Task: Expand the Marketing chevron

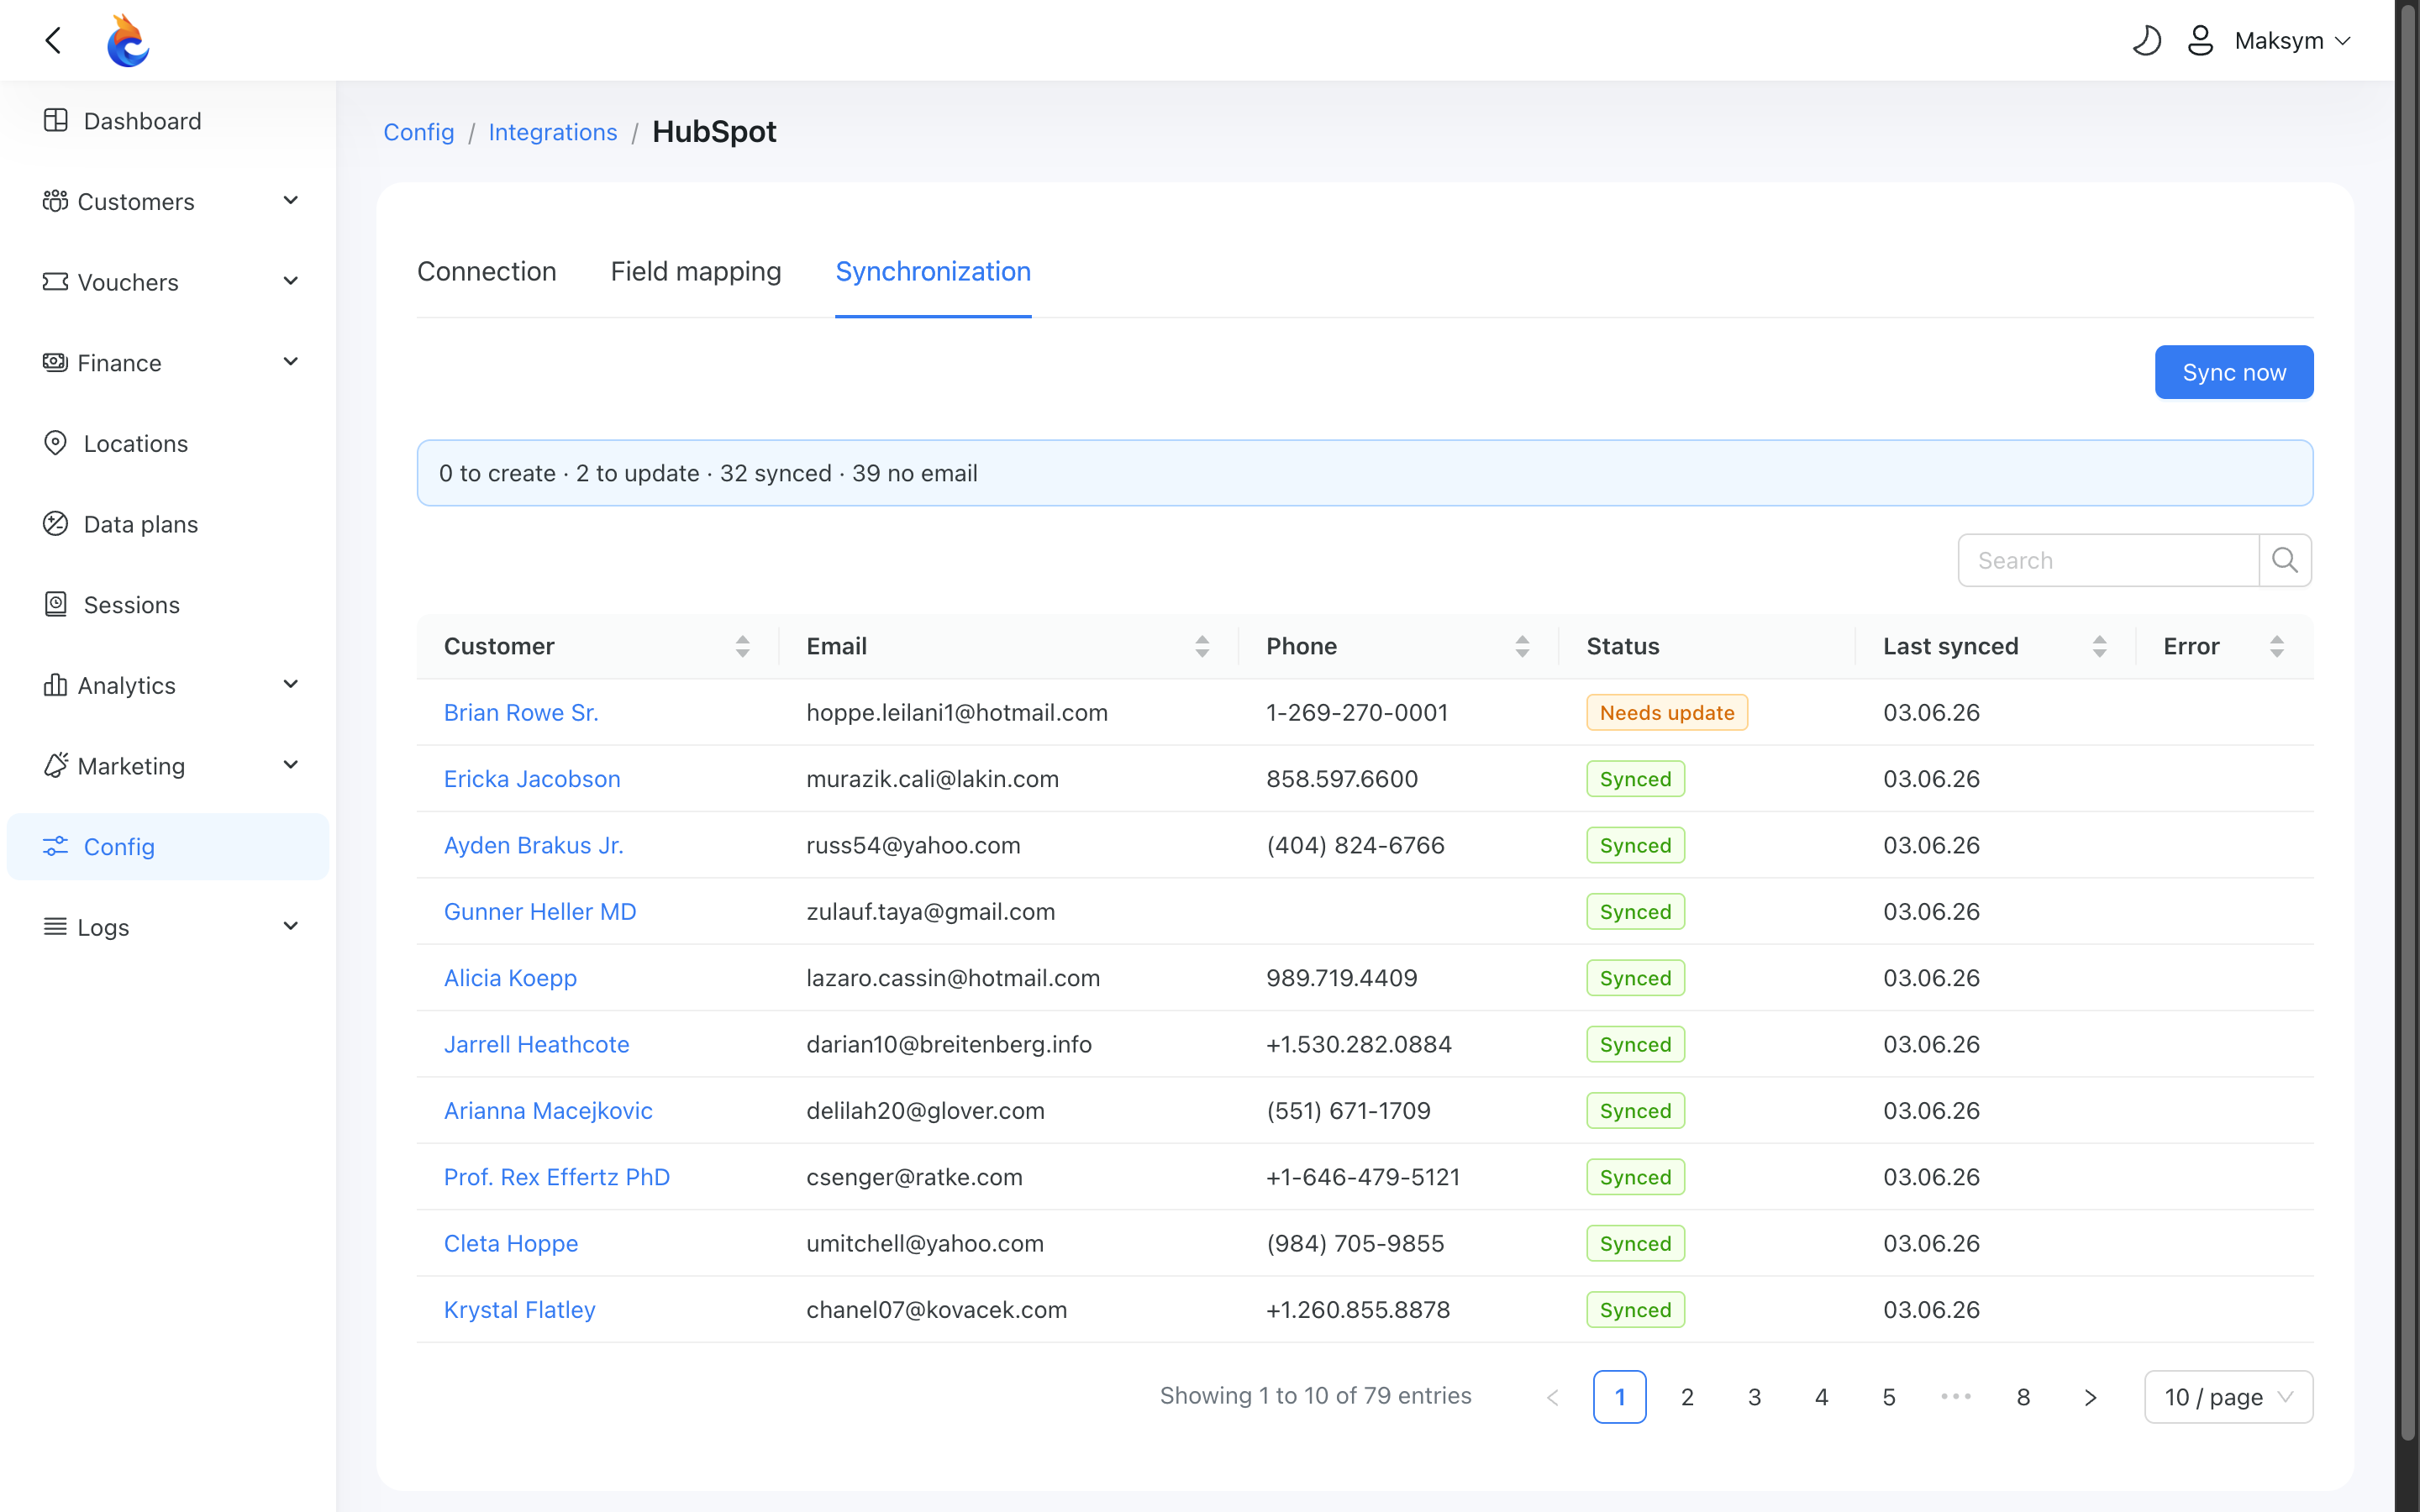Action: coord(291,766)
